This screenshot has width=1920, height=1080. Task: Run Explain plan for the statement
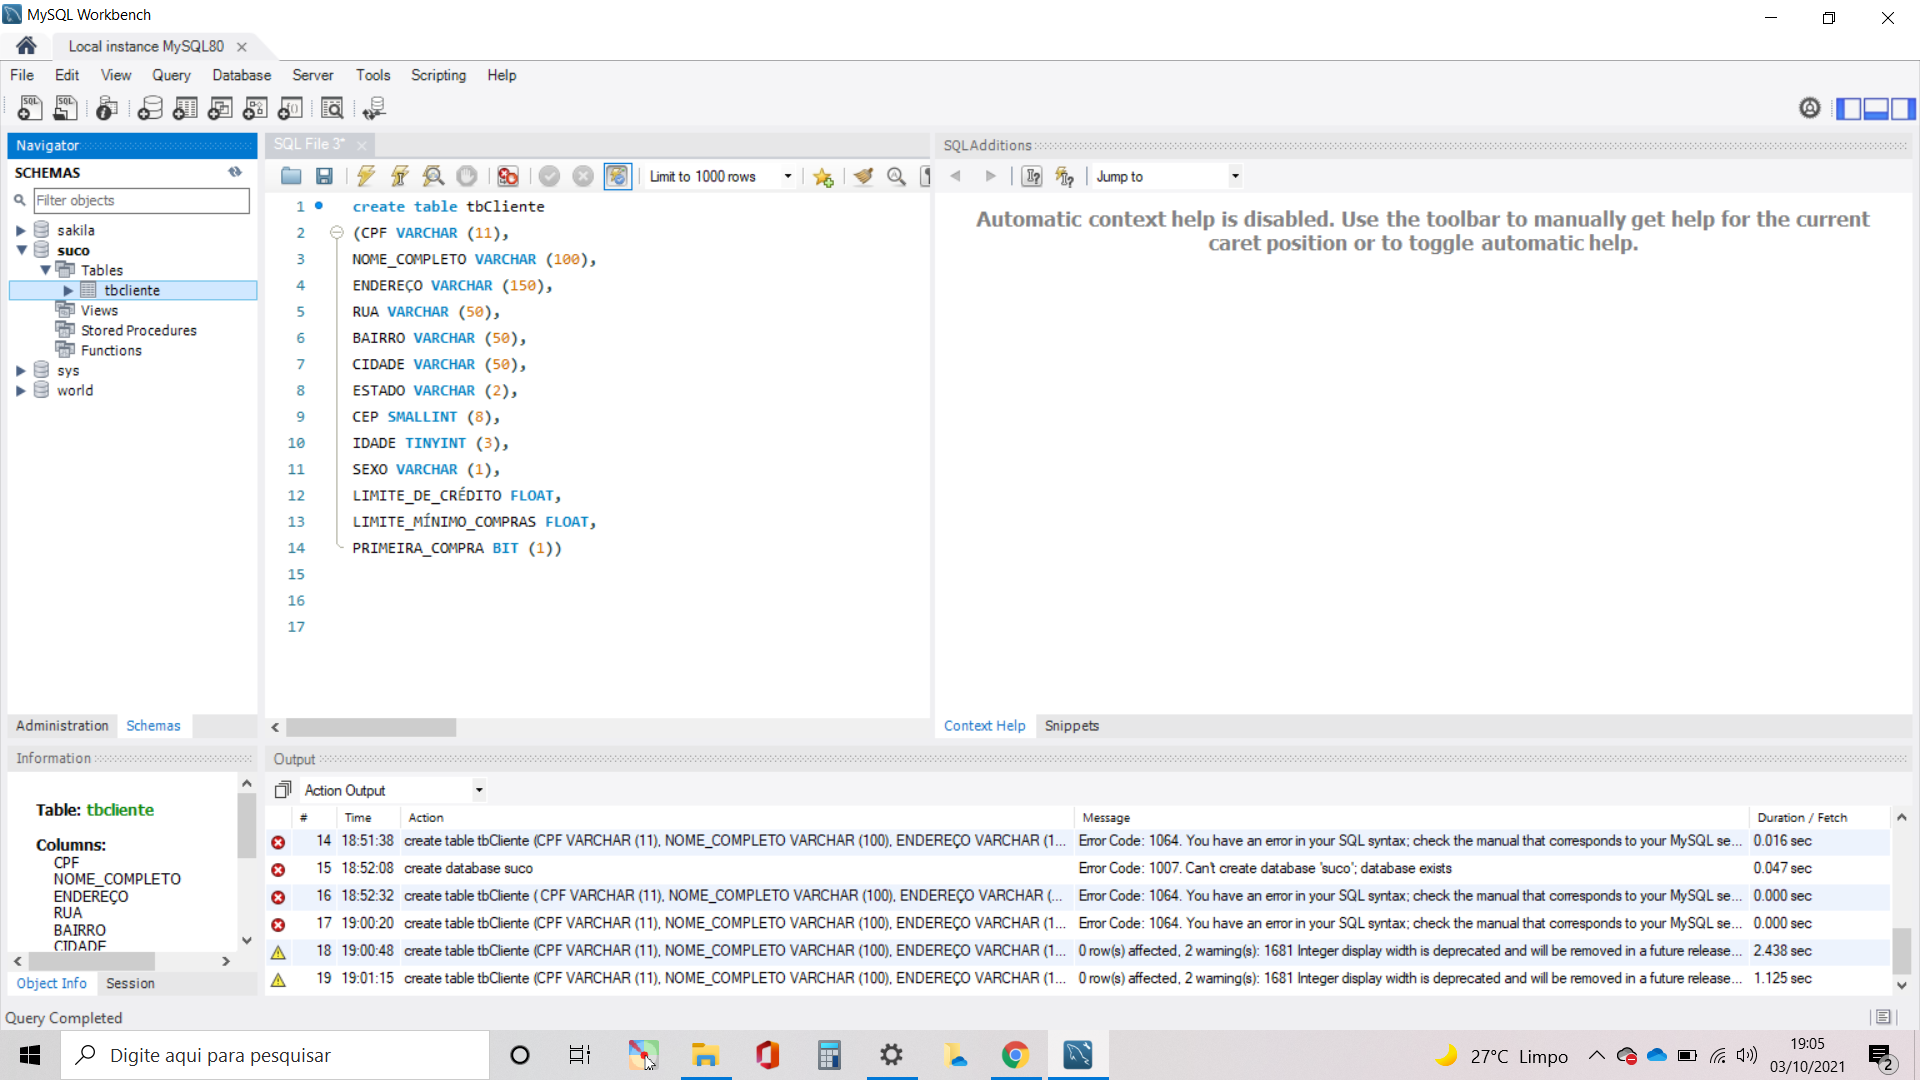(x=433, y=176)
